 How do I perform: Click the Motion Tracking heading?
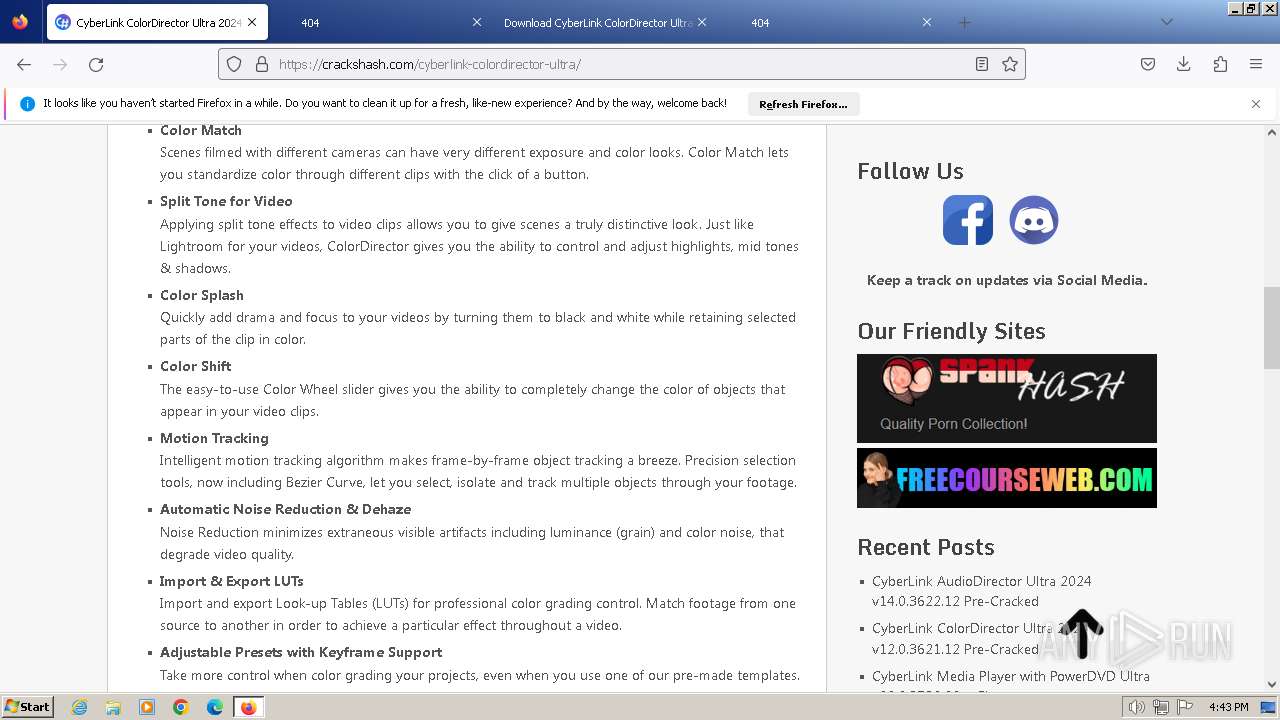pos(214,438)
